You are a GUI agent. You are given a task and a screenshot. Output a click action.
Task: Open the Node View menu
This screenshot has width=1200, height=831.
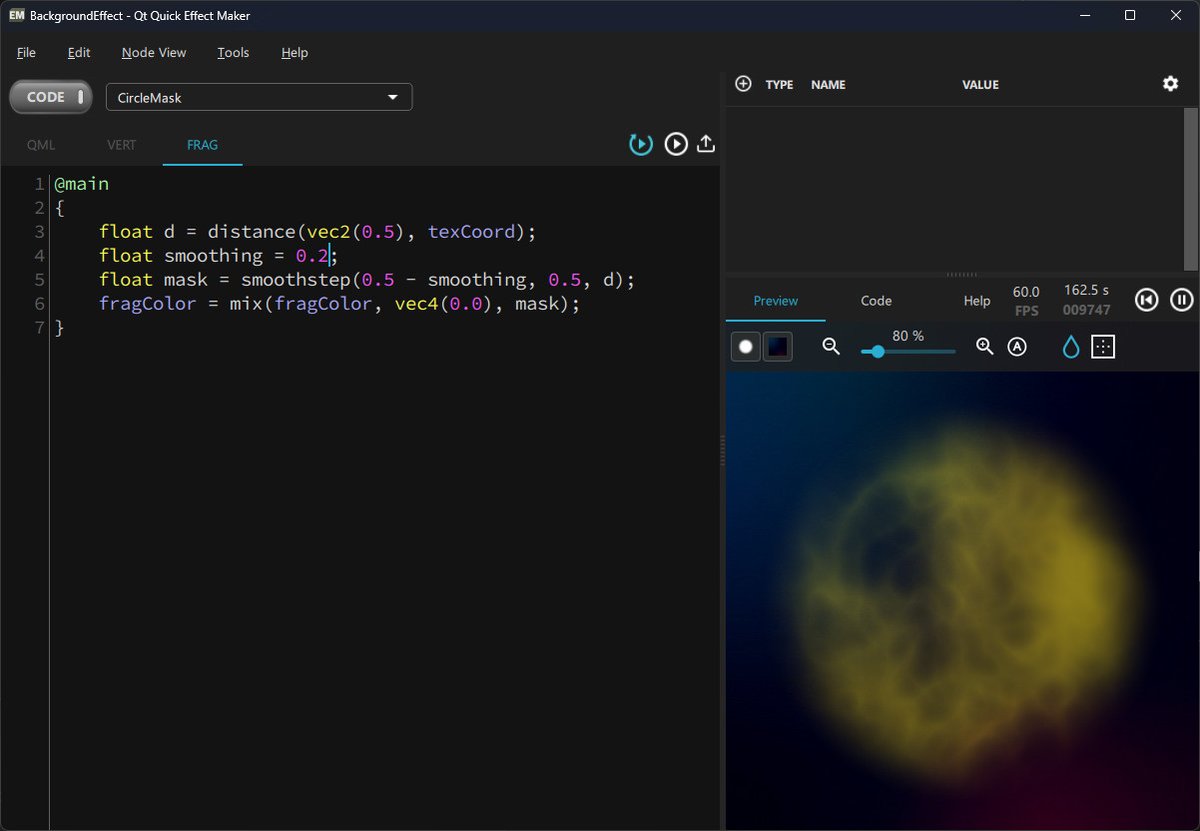click(x=154, y=52)
